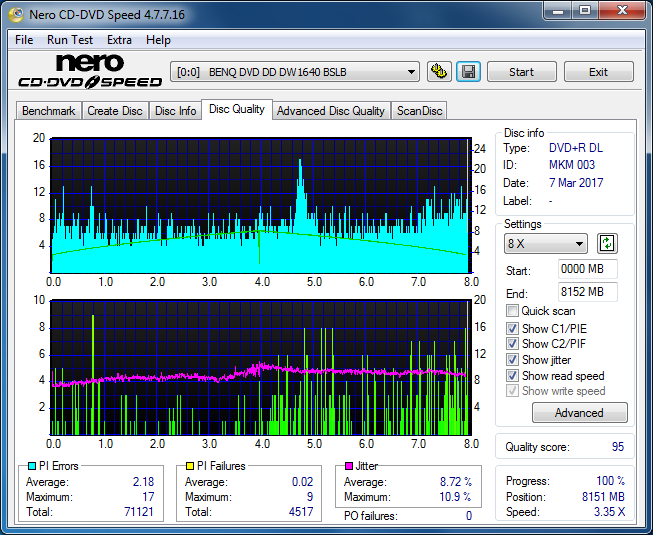Open the drive options icon button
Screen dimensions: 653x535
439,72
